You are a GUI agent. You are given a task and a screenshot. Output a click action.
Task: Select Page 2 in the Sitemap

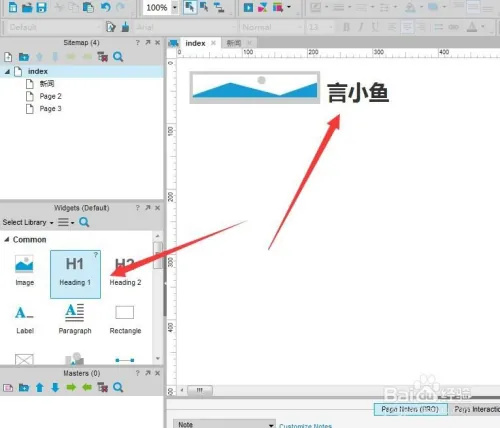[50, 96]
